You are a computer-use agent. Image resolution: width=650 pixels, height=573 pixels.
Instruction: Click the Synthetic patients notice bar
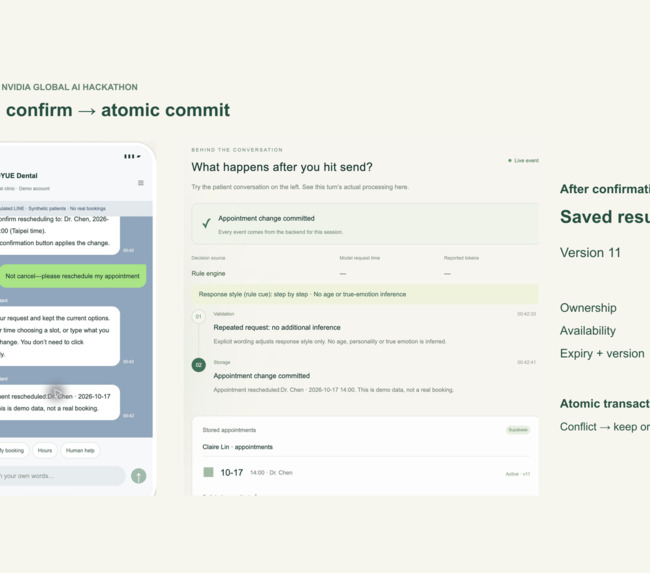[x=75, y=209]
